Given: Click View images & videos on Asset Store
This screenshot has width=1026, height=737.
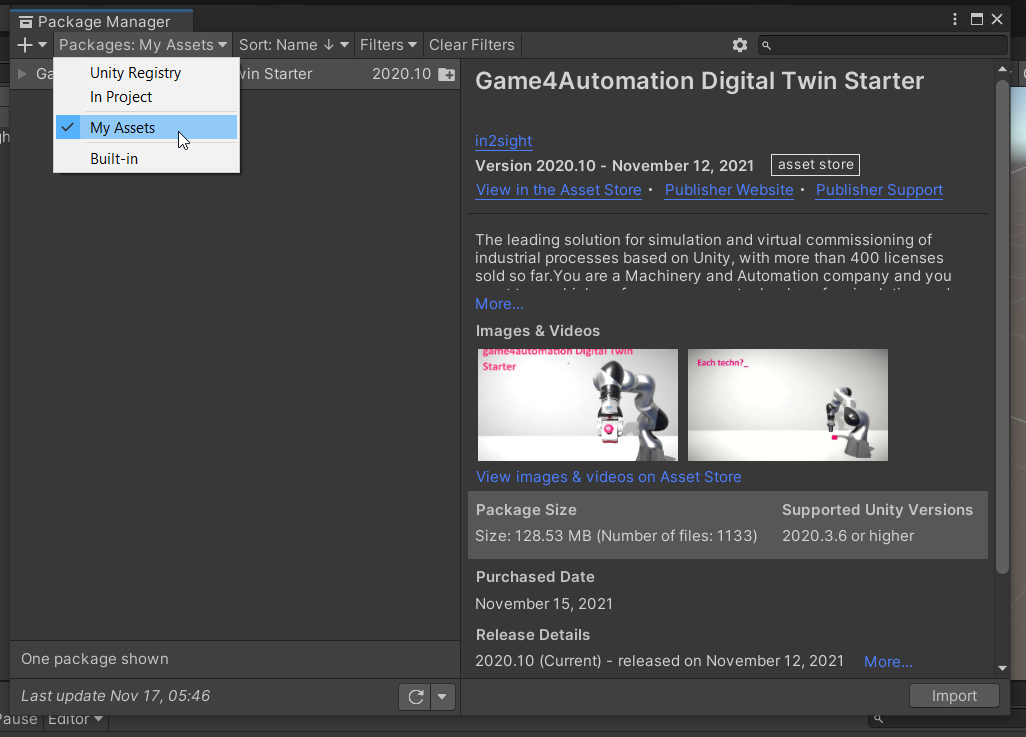Looking at the screenshot, I should (x=609, y=477).
